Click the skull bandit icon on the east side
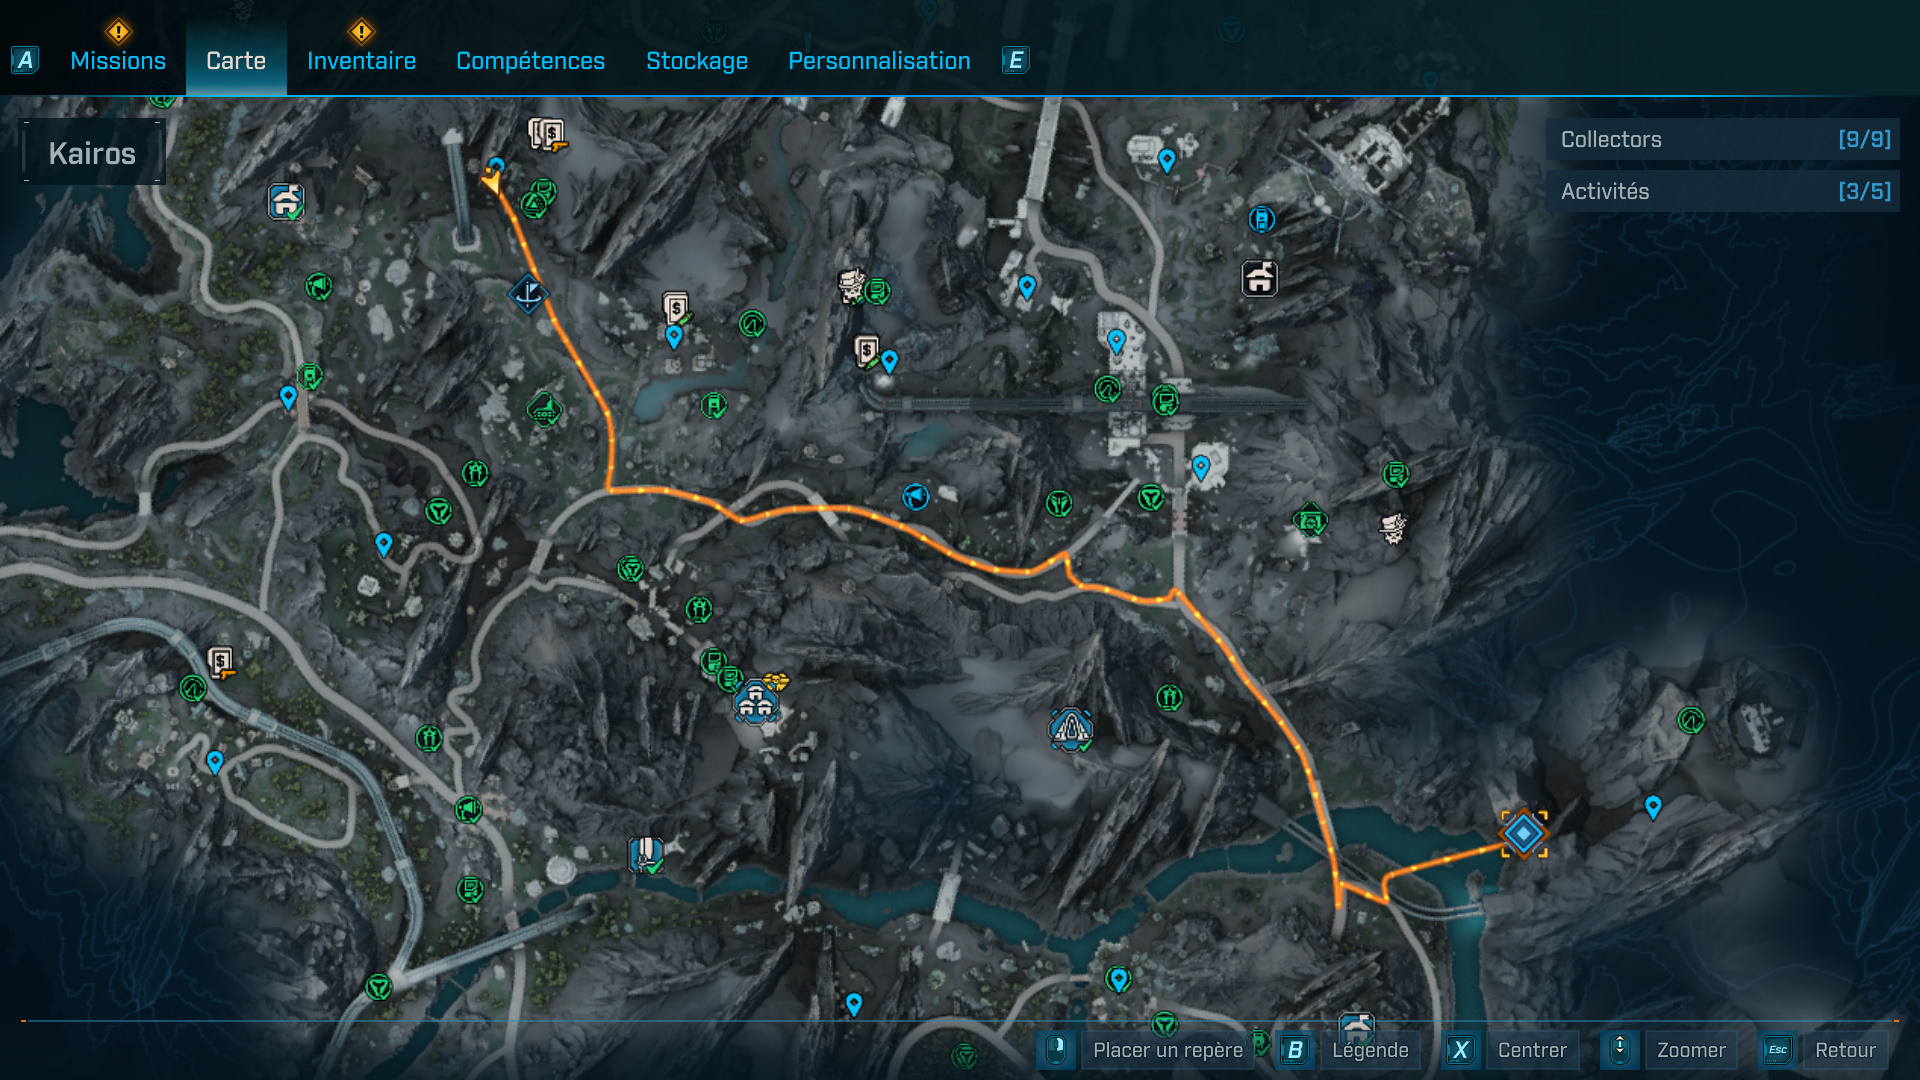 (x=1392, y=527)
